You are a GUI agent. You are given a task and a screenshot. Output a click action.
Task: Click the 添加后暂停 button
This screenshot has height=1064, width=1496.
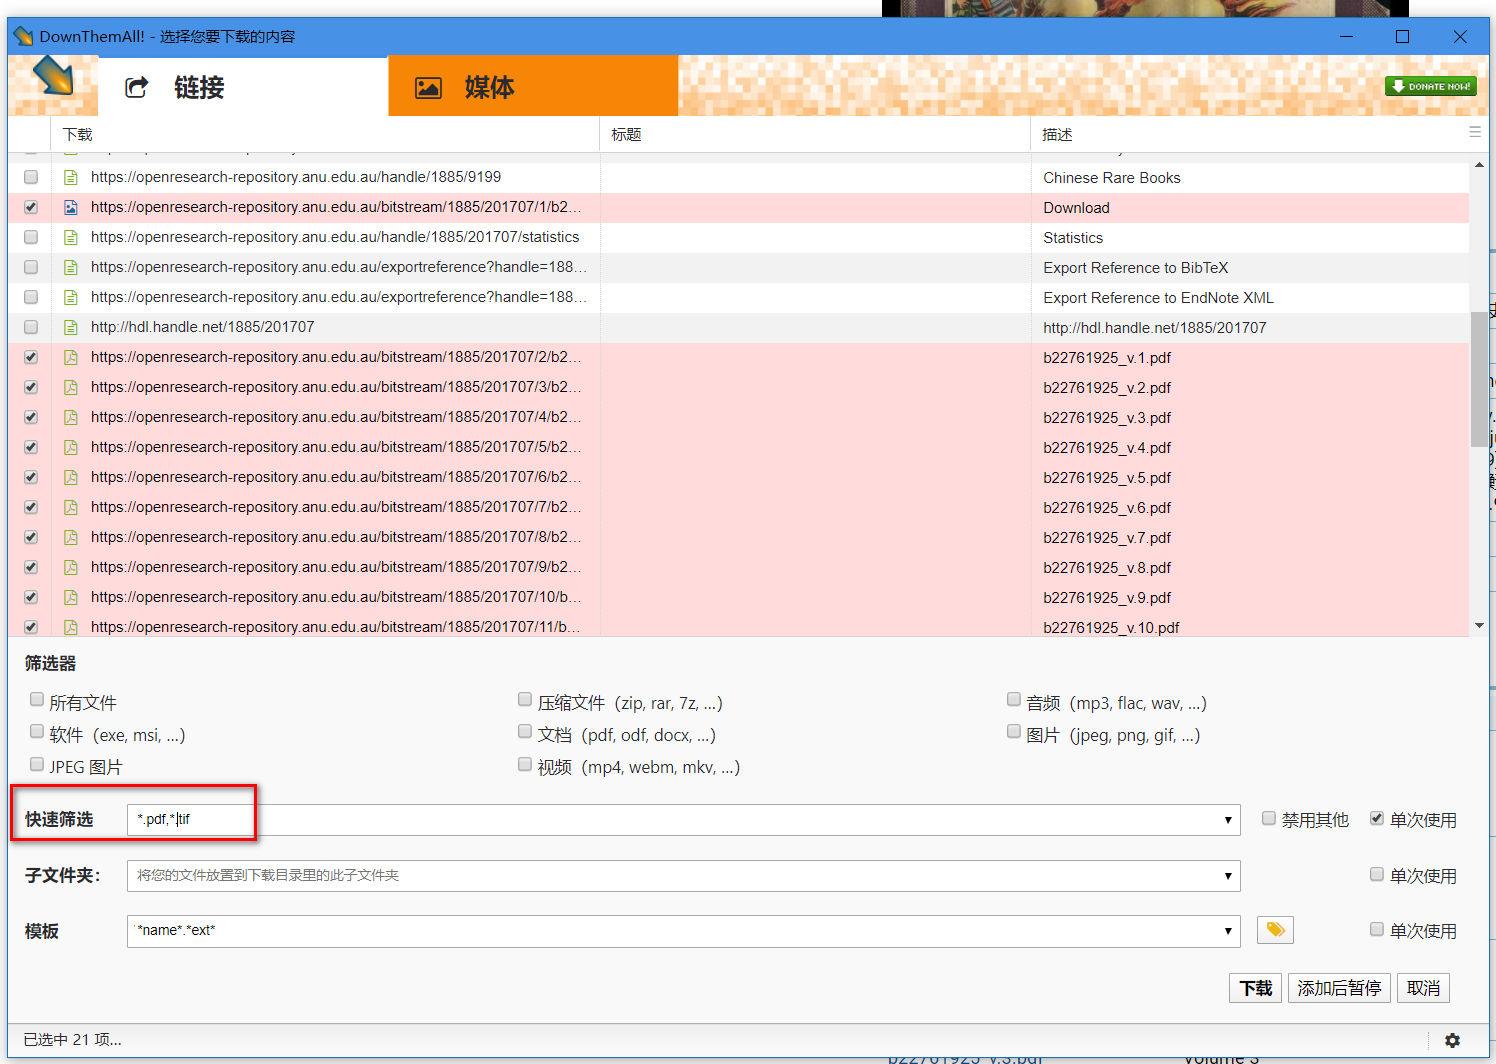1339,988
